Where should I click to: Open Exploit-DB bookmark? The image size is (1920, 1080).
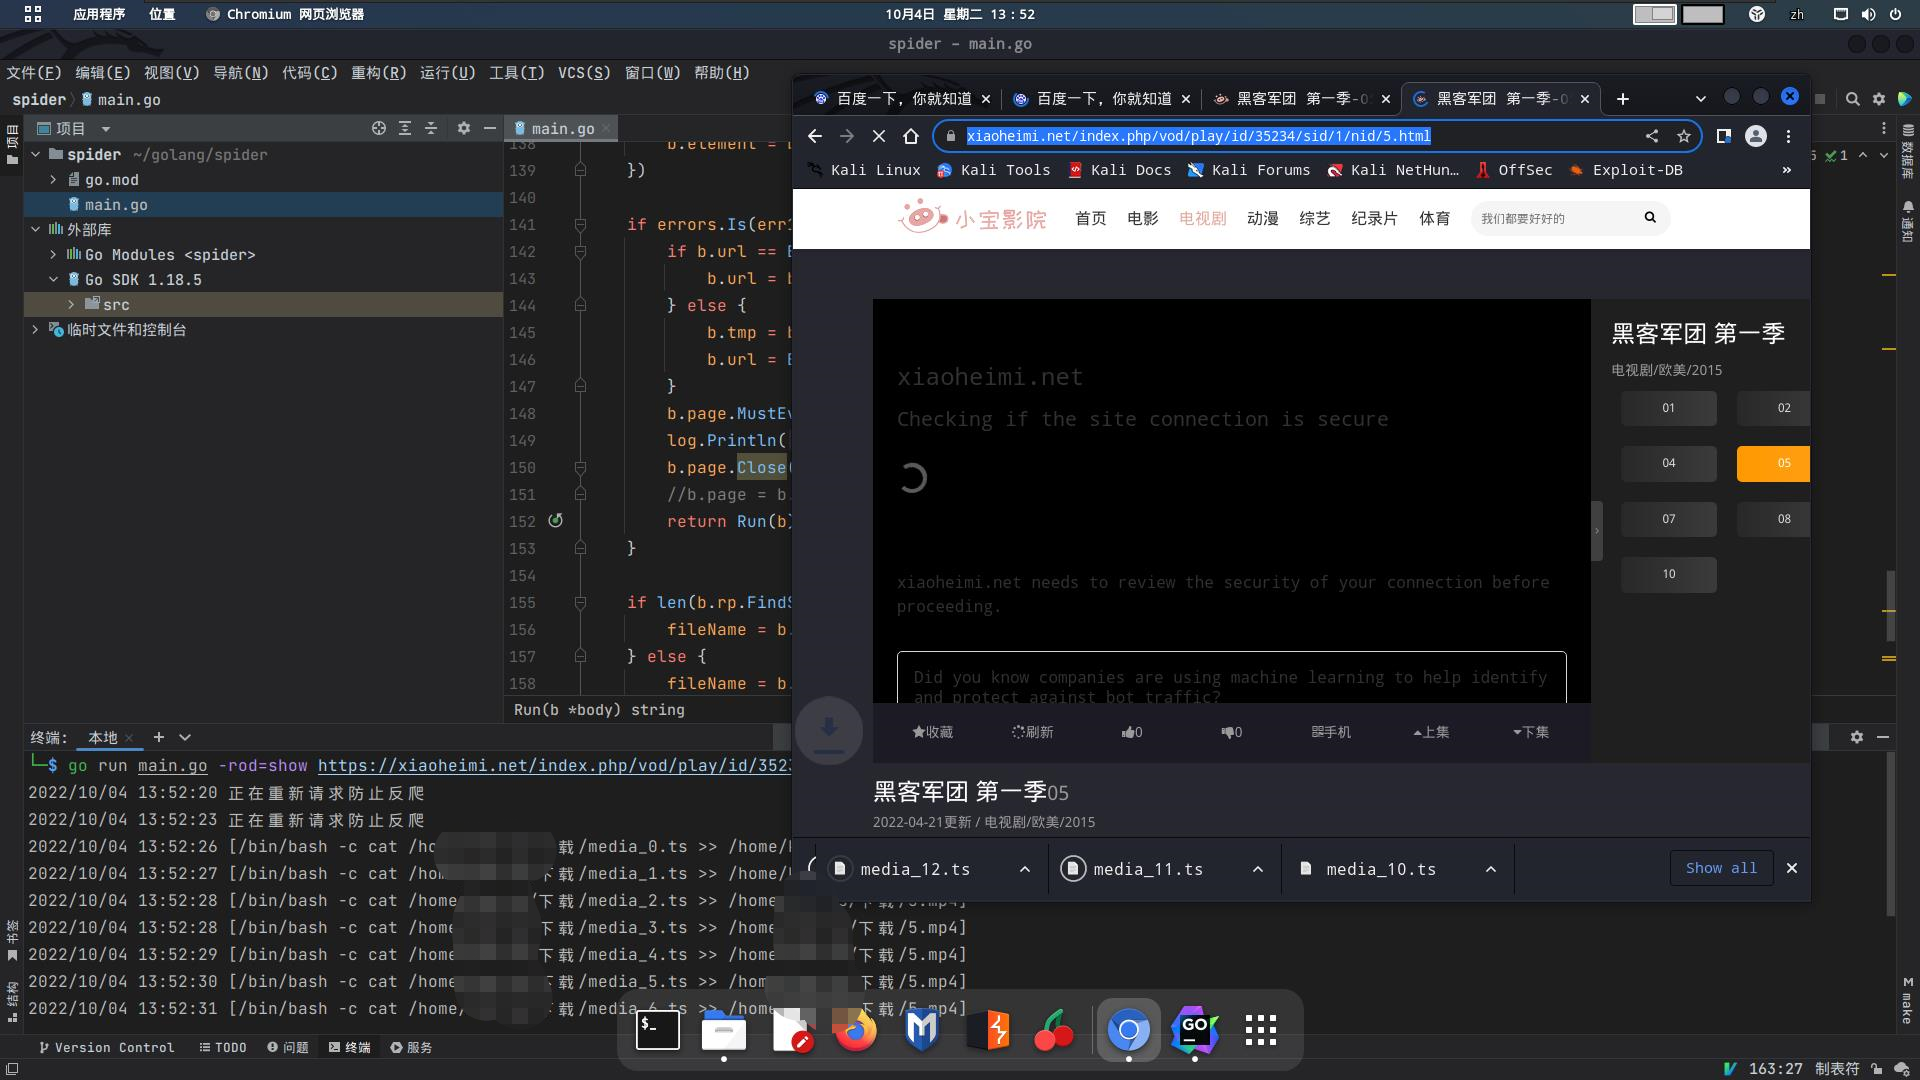pyautogui.click(x=1626, y=170)
